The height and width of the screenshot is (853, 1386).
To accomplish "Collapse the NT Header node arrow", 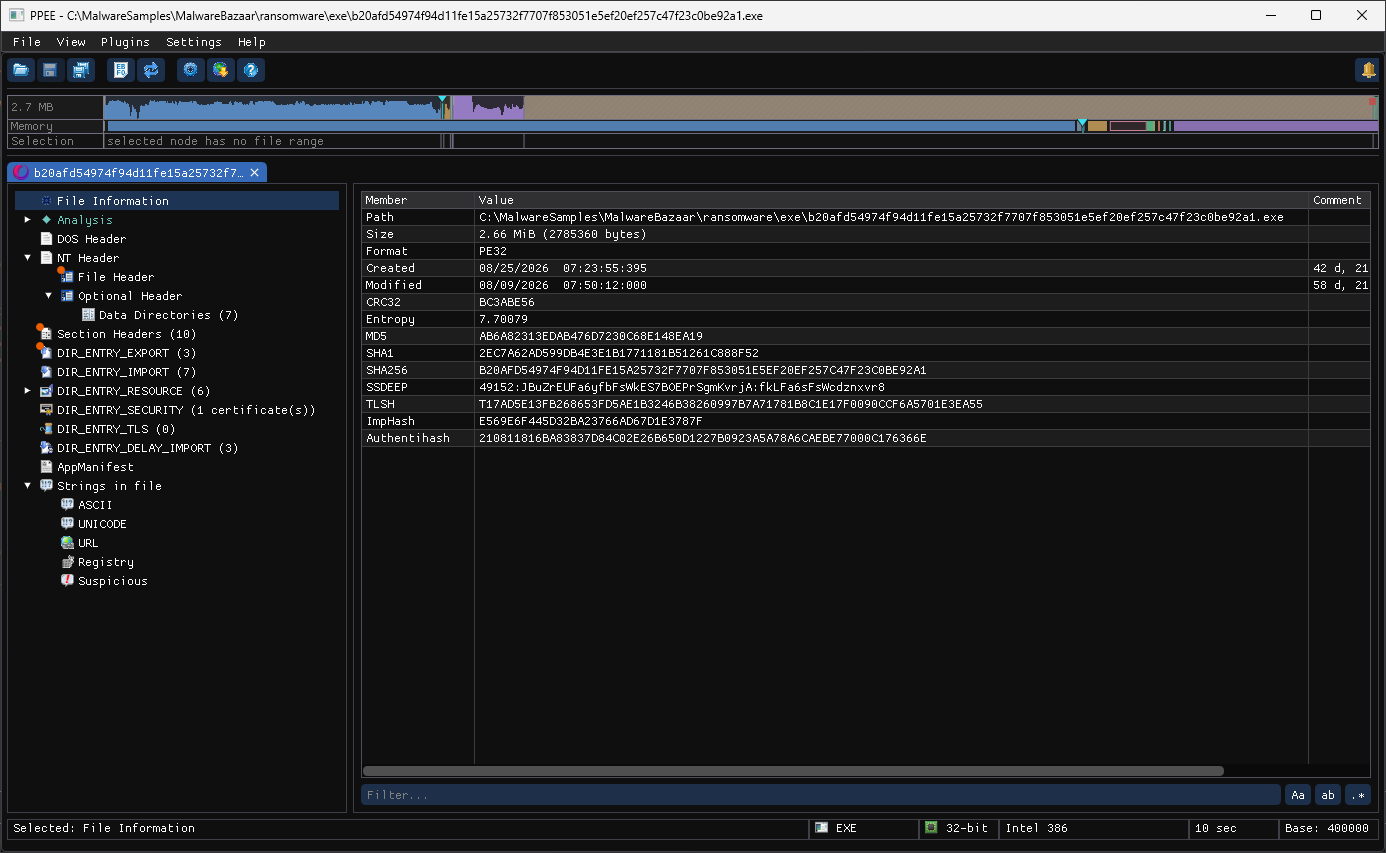I will [28, 258].
